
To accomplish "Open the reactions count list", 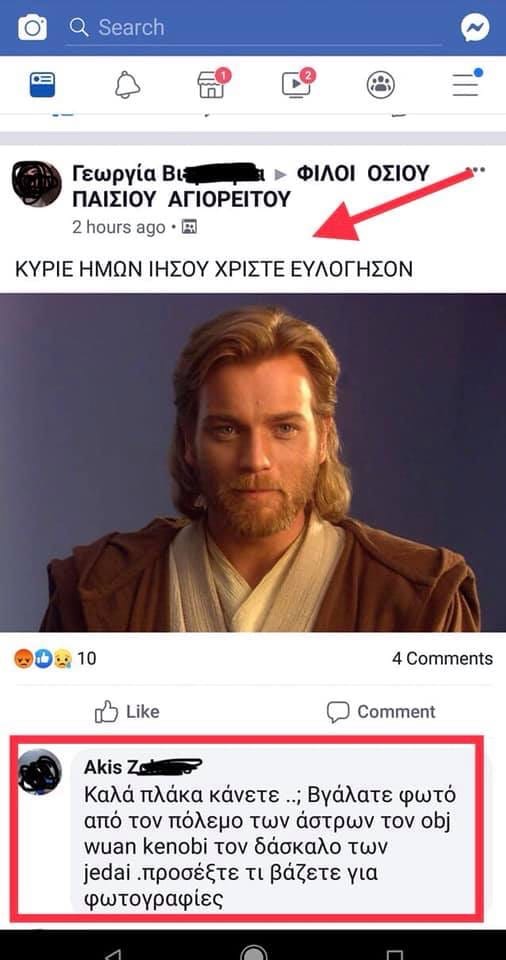I will coord(54,659).
